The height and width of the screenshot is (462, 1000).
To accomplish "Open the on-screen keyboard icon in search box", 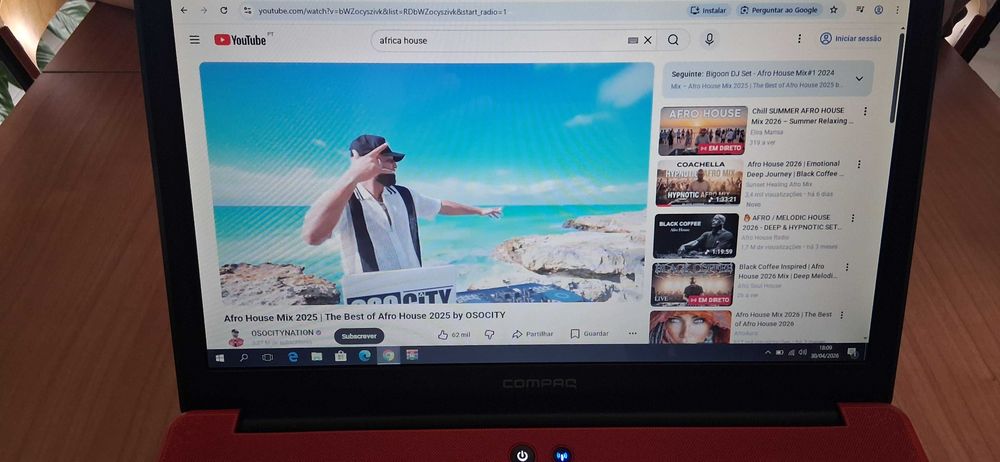I will tap(633, 40).
